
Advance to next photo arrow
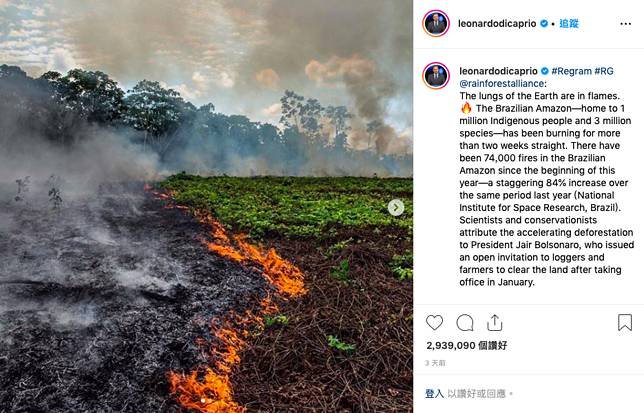(396, 207)
